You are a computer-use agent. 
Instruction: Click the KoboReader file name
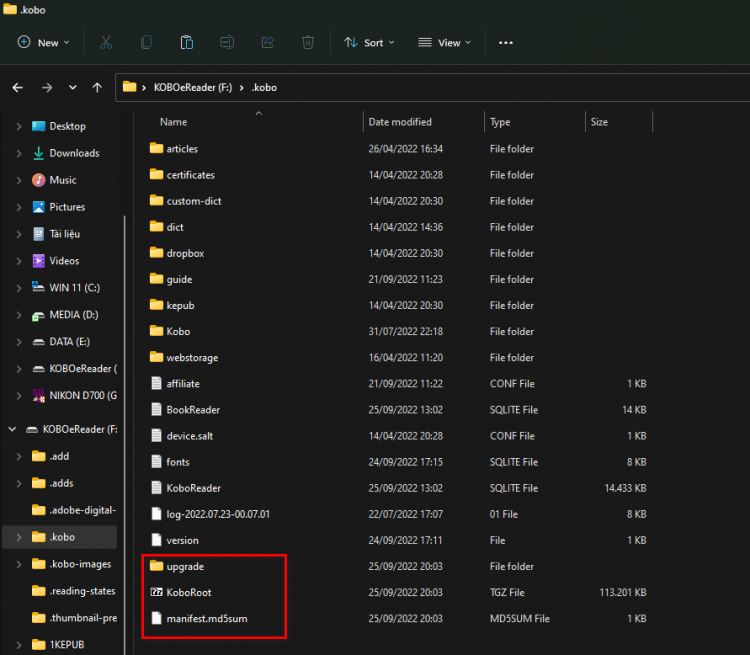tap(193, 488)
